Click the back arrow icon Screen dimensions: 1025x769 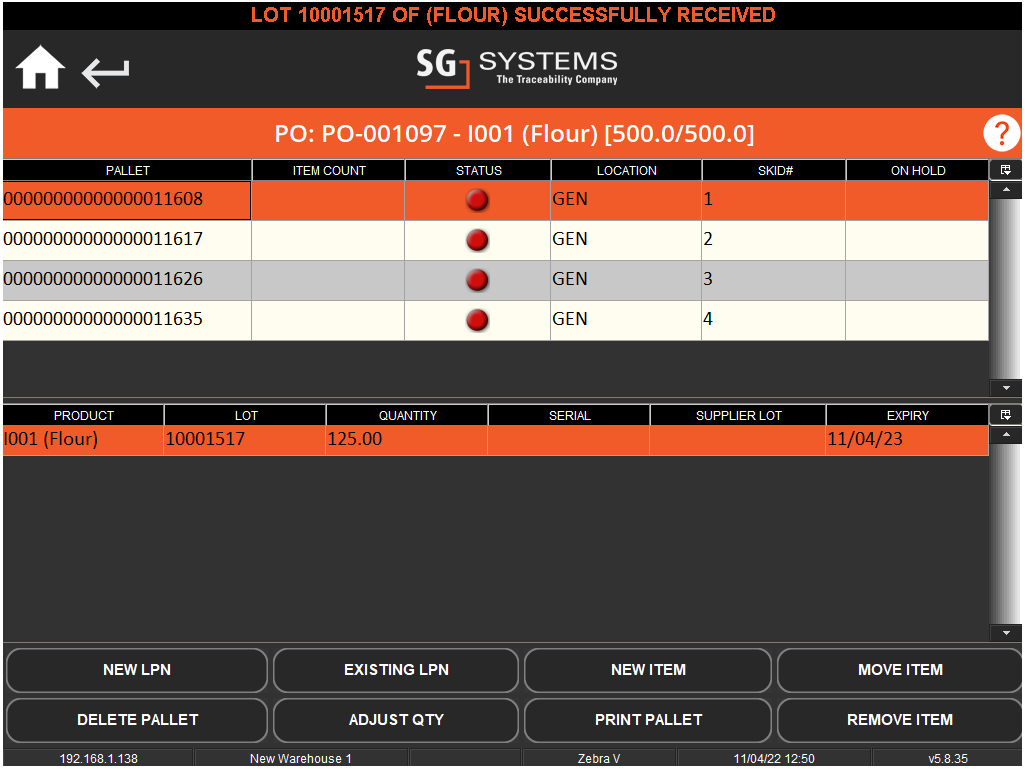pyautogui.click(x=104, y=71)
